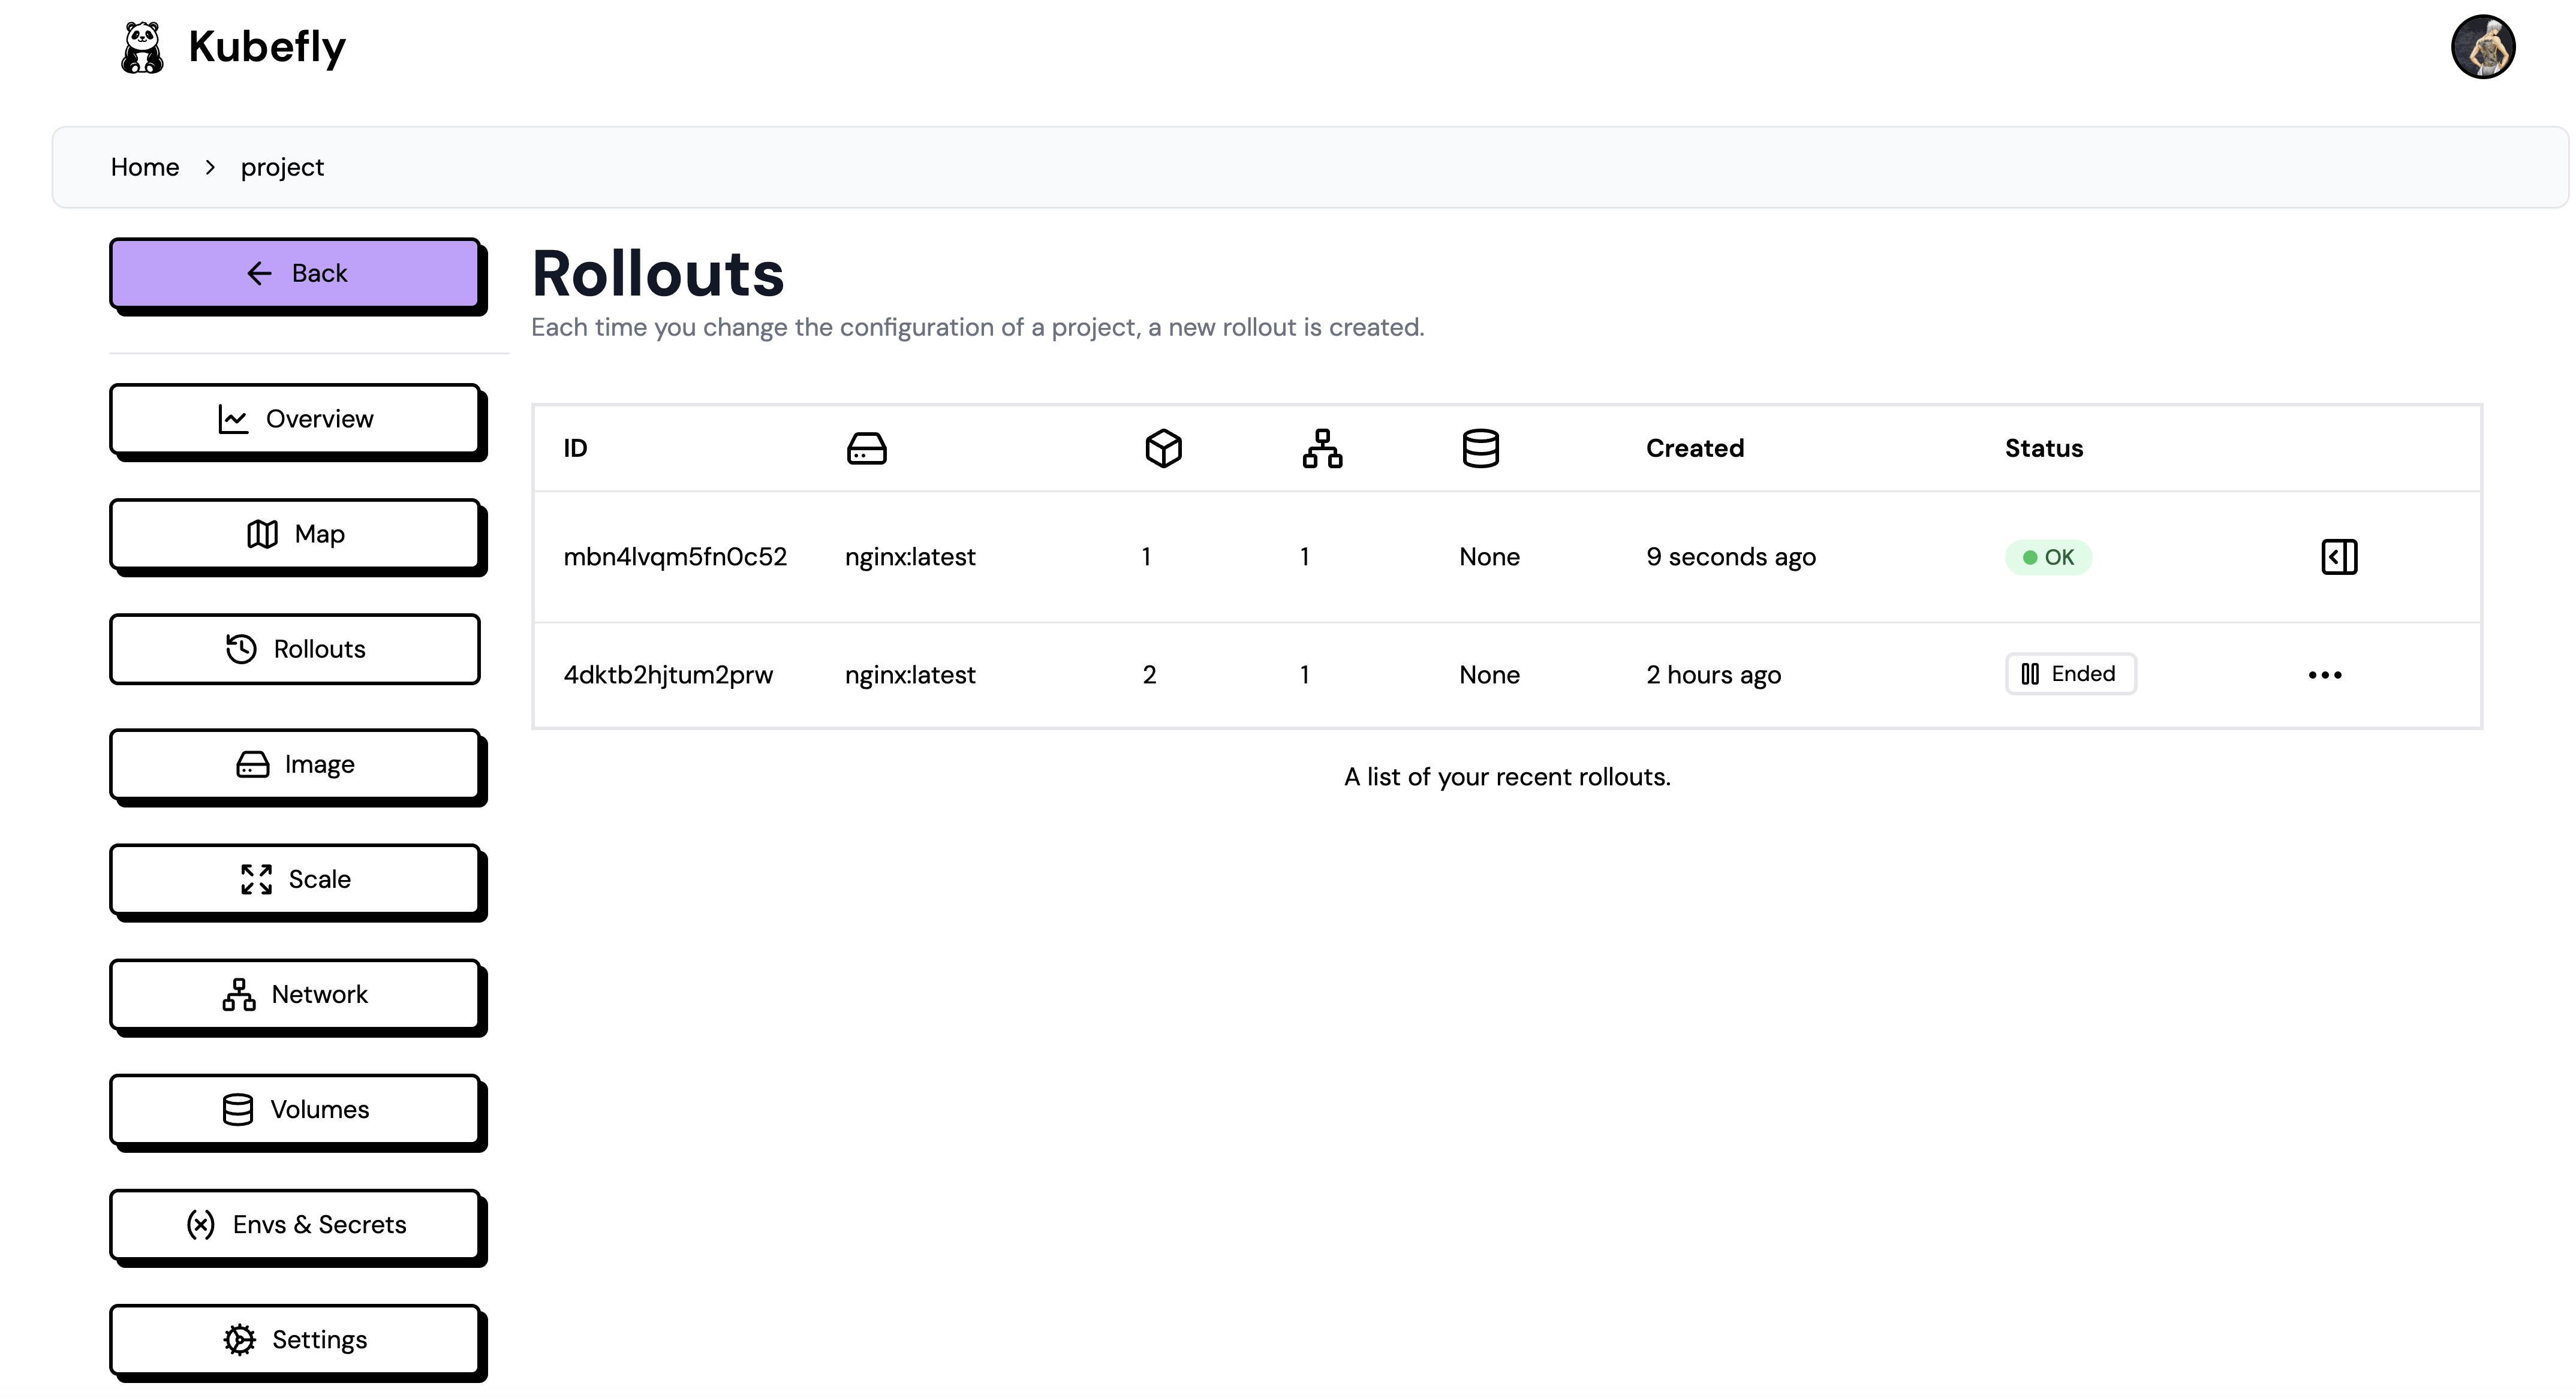This screenshot has width=2576, height=1398.
Task: Open project Settings from sidebar
Action: pyautogui.click(x=295, y=1339)
